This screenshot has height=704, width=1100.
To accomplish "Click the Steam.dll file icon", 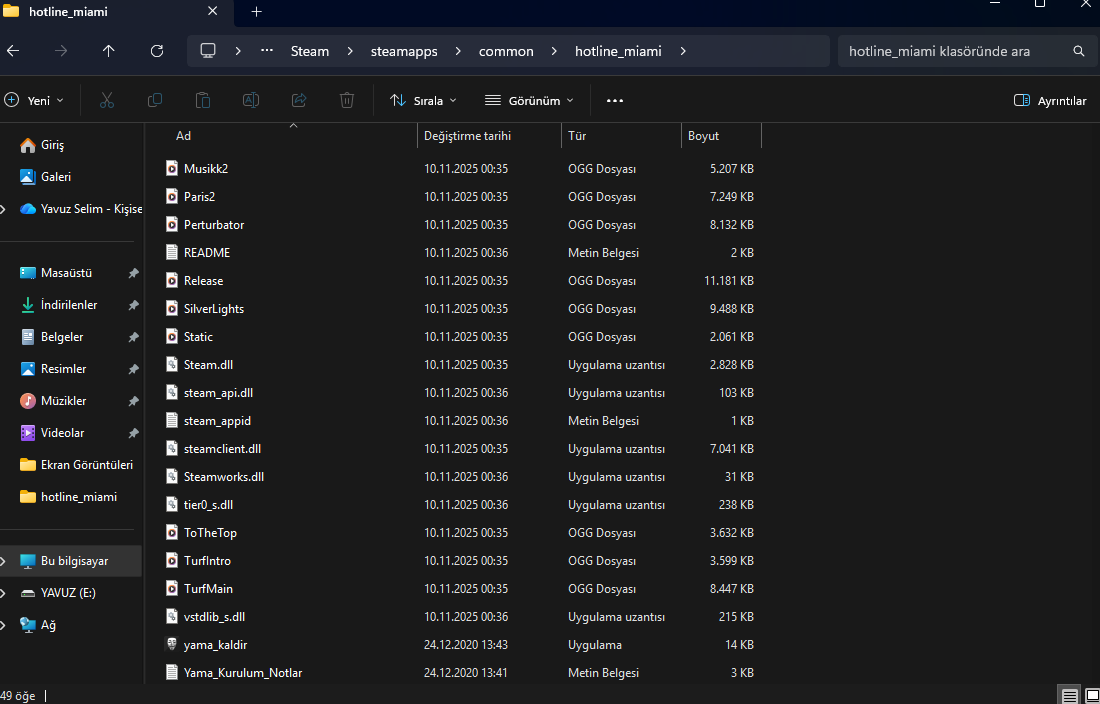I will [172, 365].
